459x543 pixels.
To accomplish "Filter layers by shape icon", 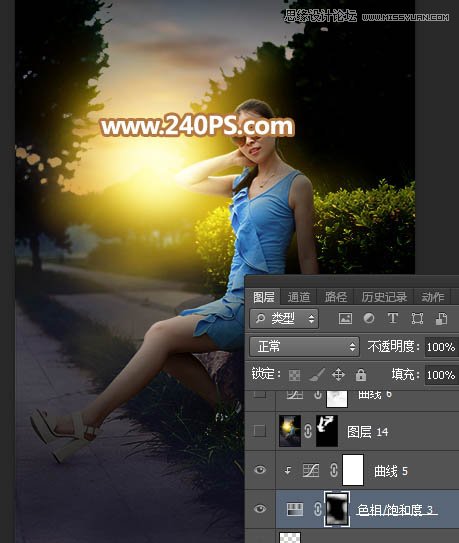I will 417,318.
